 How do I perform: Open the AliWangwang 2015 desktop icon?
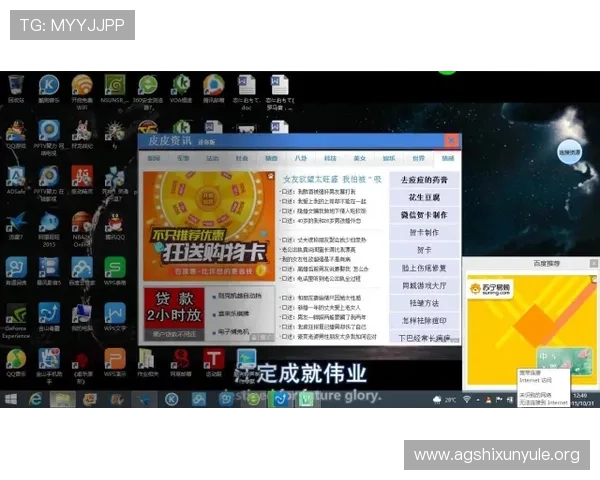(x=49, y=222)
